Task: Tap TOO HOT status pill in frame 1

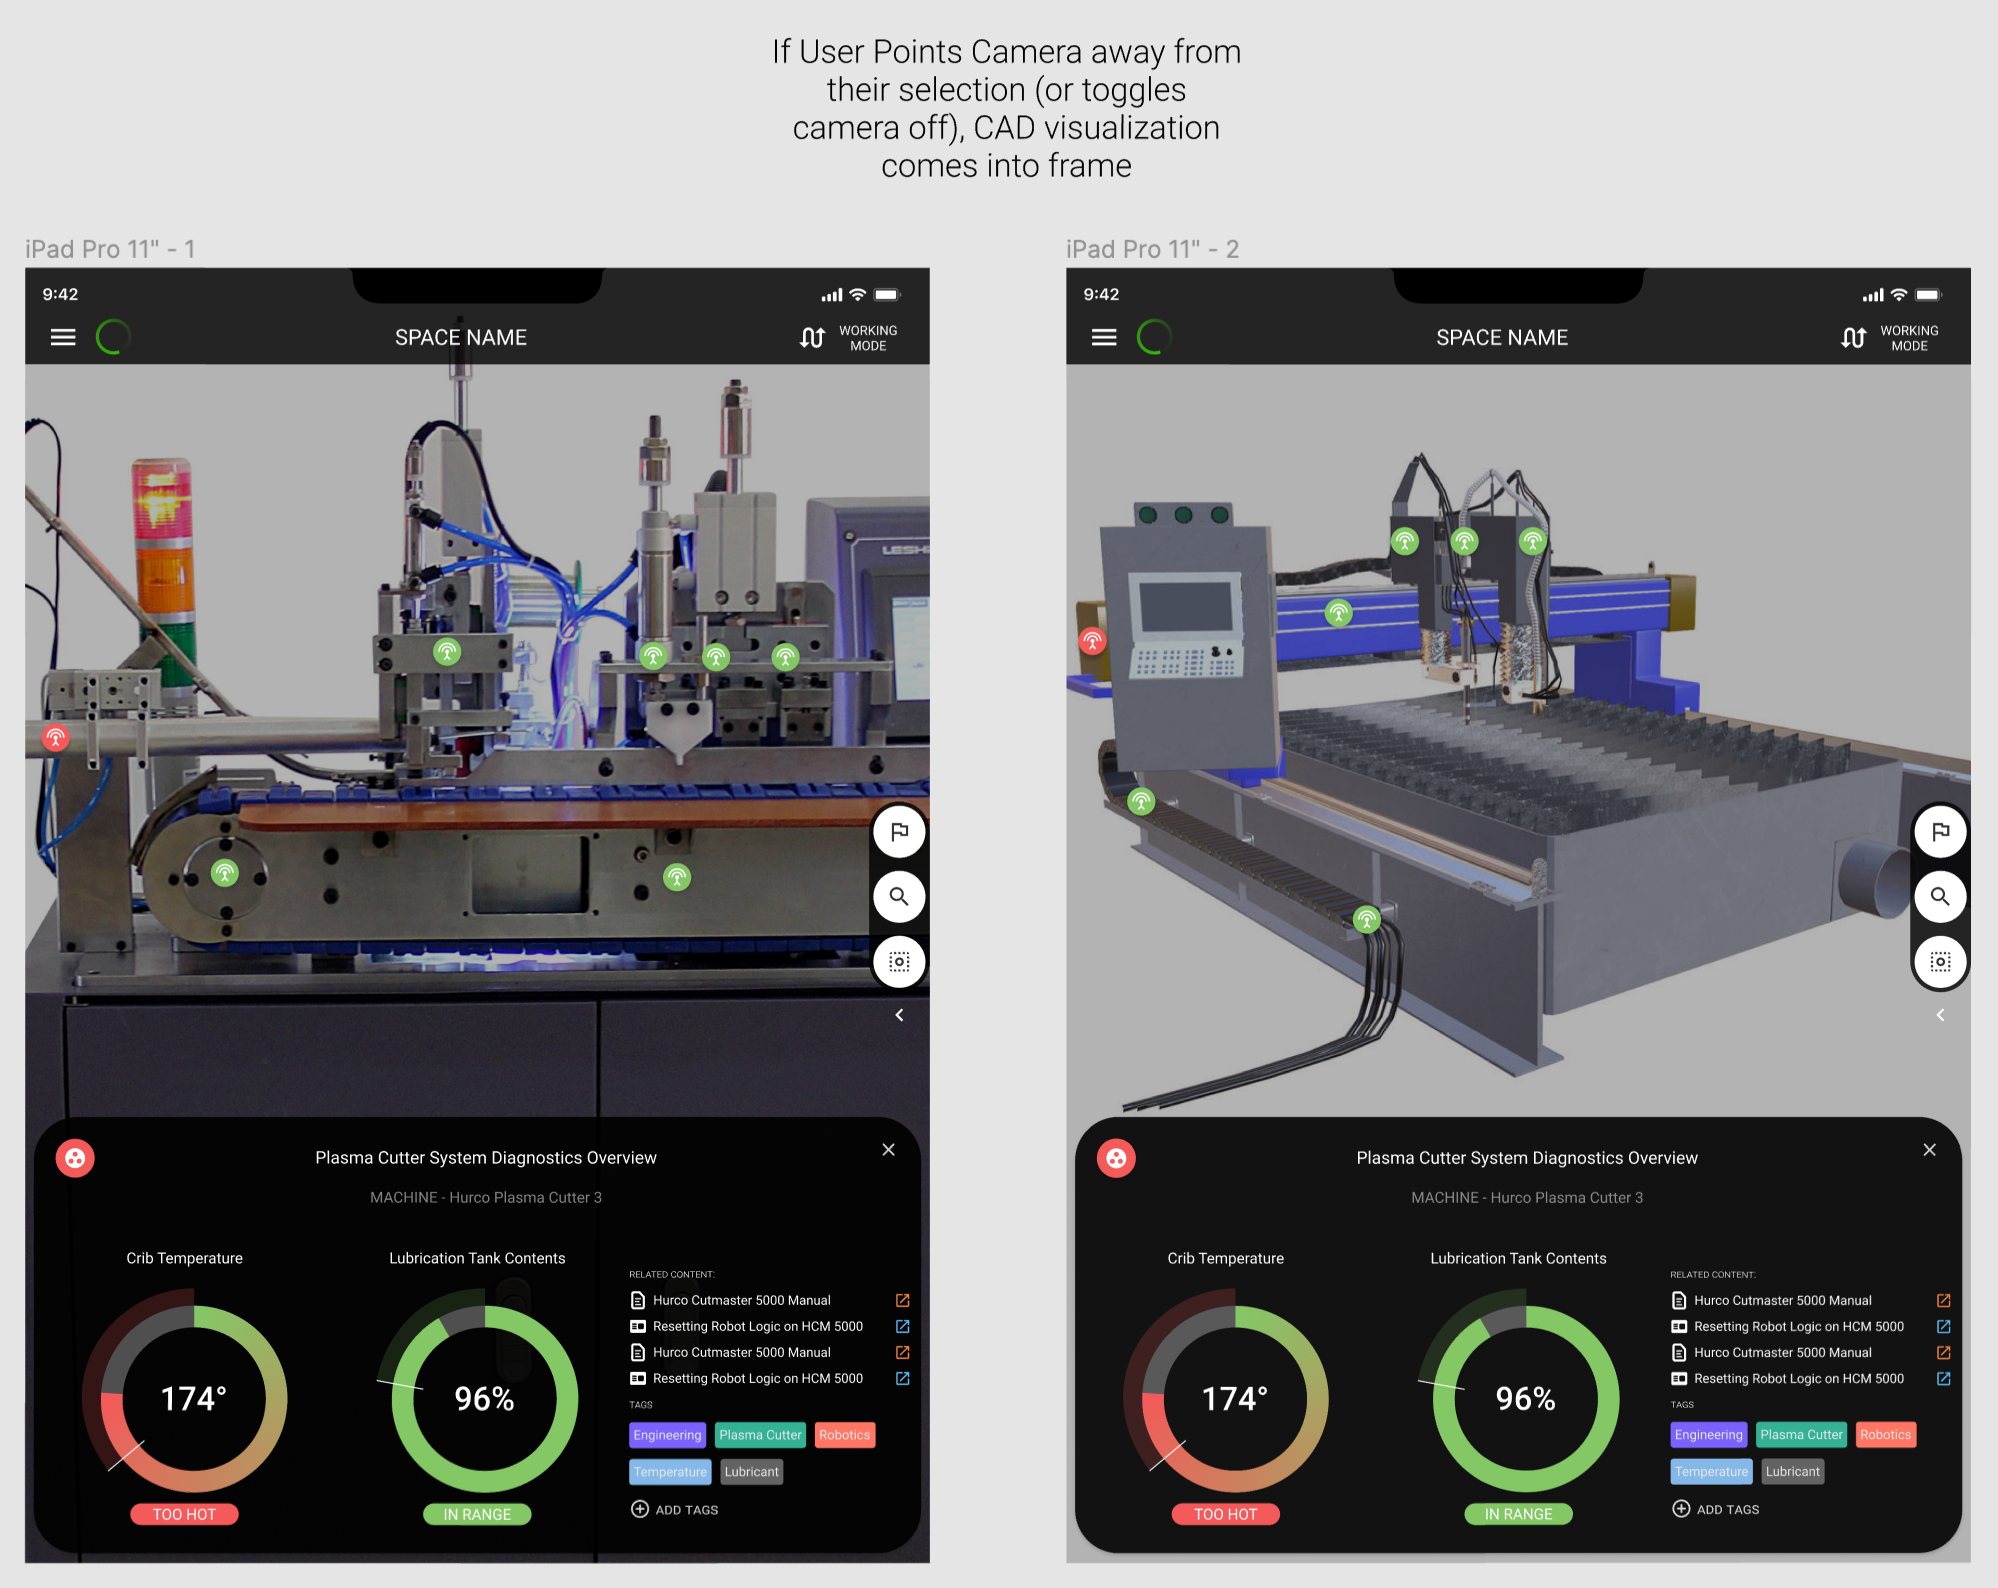Action: click(184, 1514)
